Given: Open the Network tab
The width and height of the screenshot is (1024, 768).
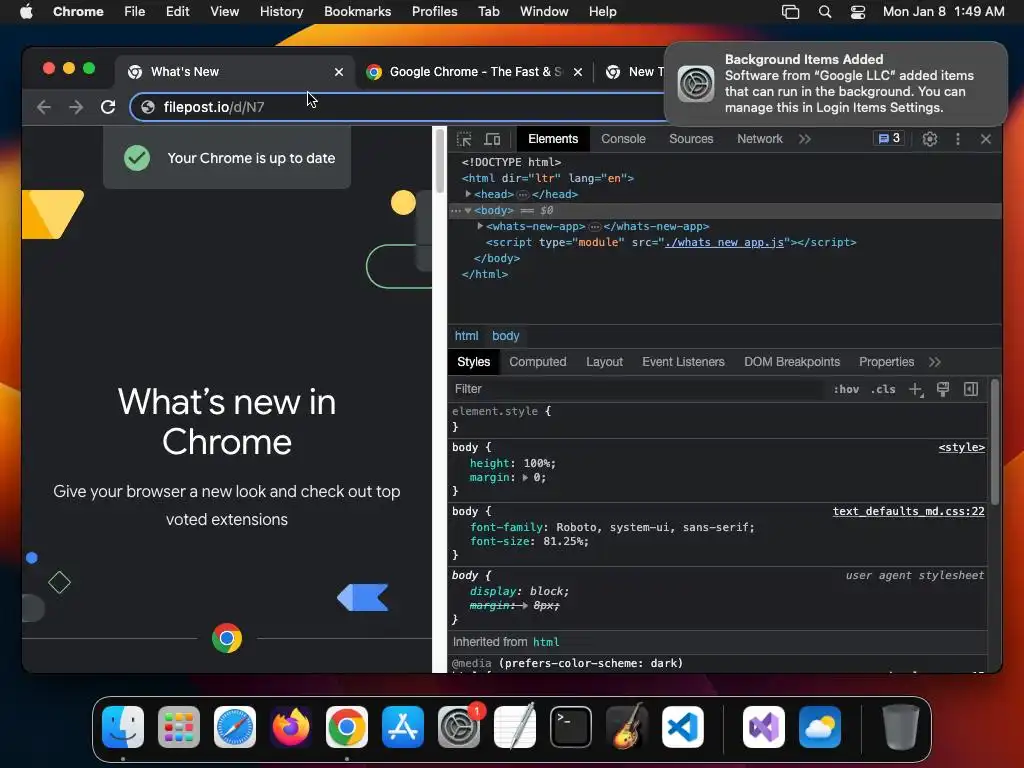Looking at the screenshot, I should (760, 139).
